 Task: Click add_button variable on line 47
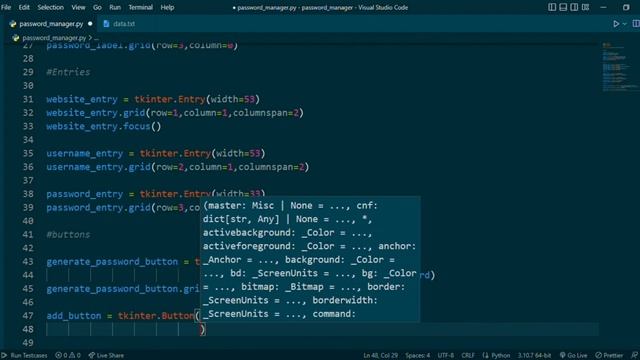73,316
